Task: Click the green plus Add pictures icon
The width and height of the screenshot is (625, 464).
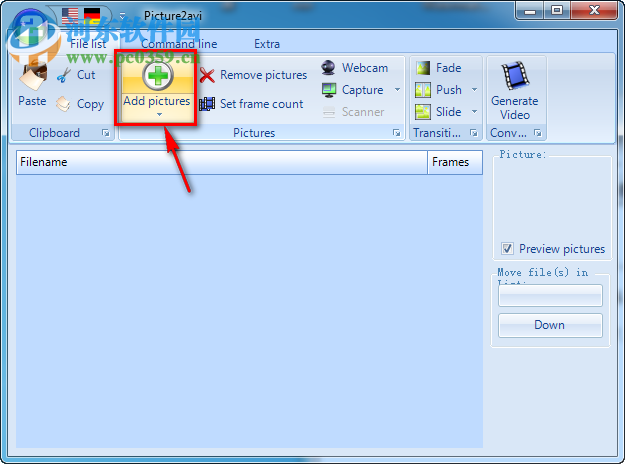Action: (x=158, y=75)
